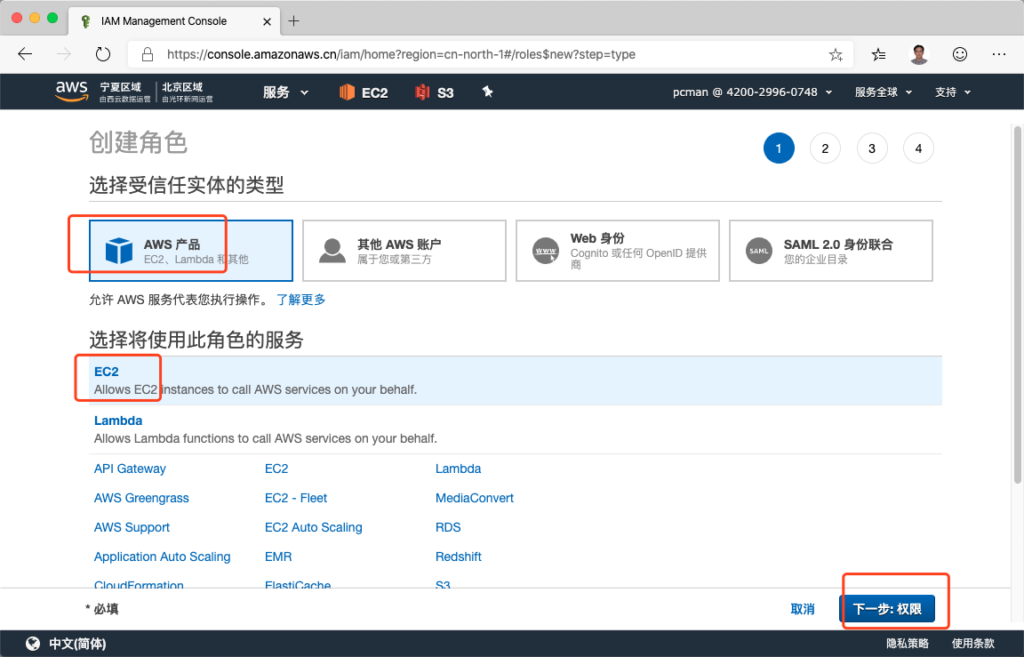The image size is (1024, 657).
Task: Click the pin icon in AWS header
Action: (488, 92)
